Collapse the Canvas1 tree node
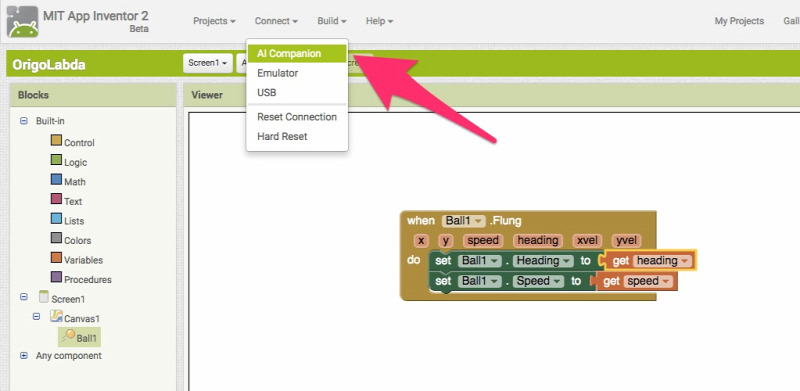 pyautogui.click(x=36, y=316)
